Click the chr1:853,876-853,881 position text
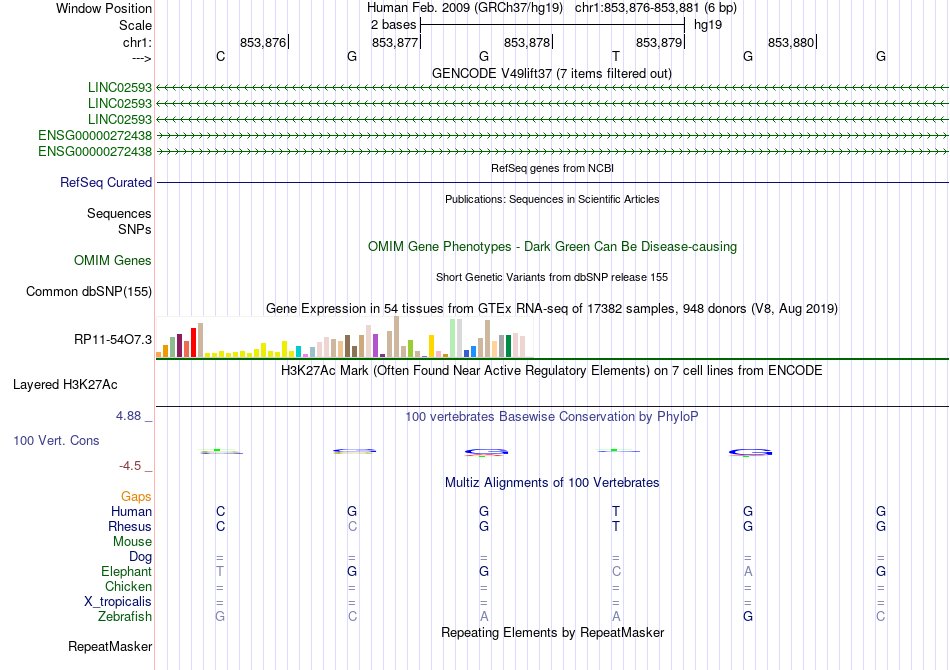This screenshot has height=670, width=950. point(656,8)
